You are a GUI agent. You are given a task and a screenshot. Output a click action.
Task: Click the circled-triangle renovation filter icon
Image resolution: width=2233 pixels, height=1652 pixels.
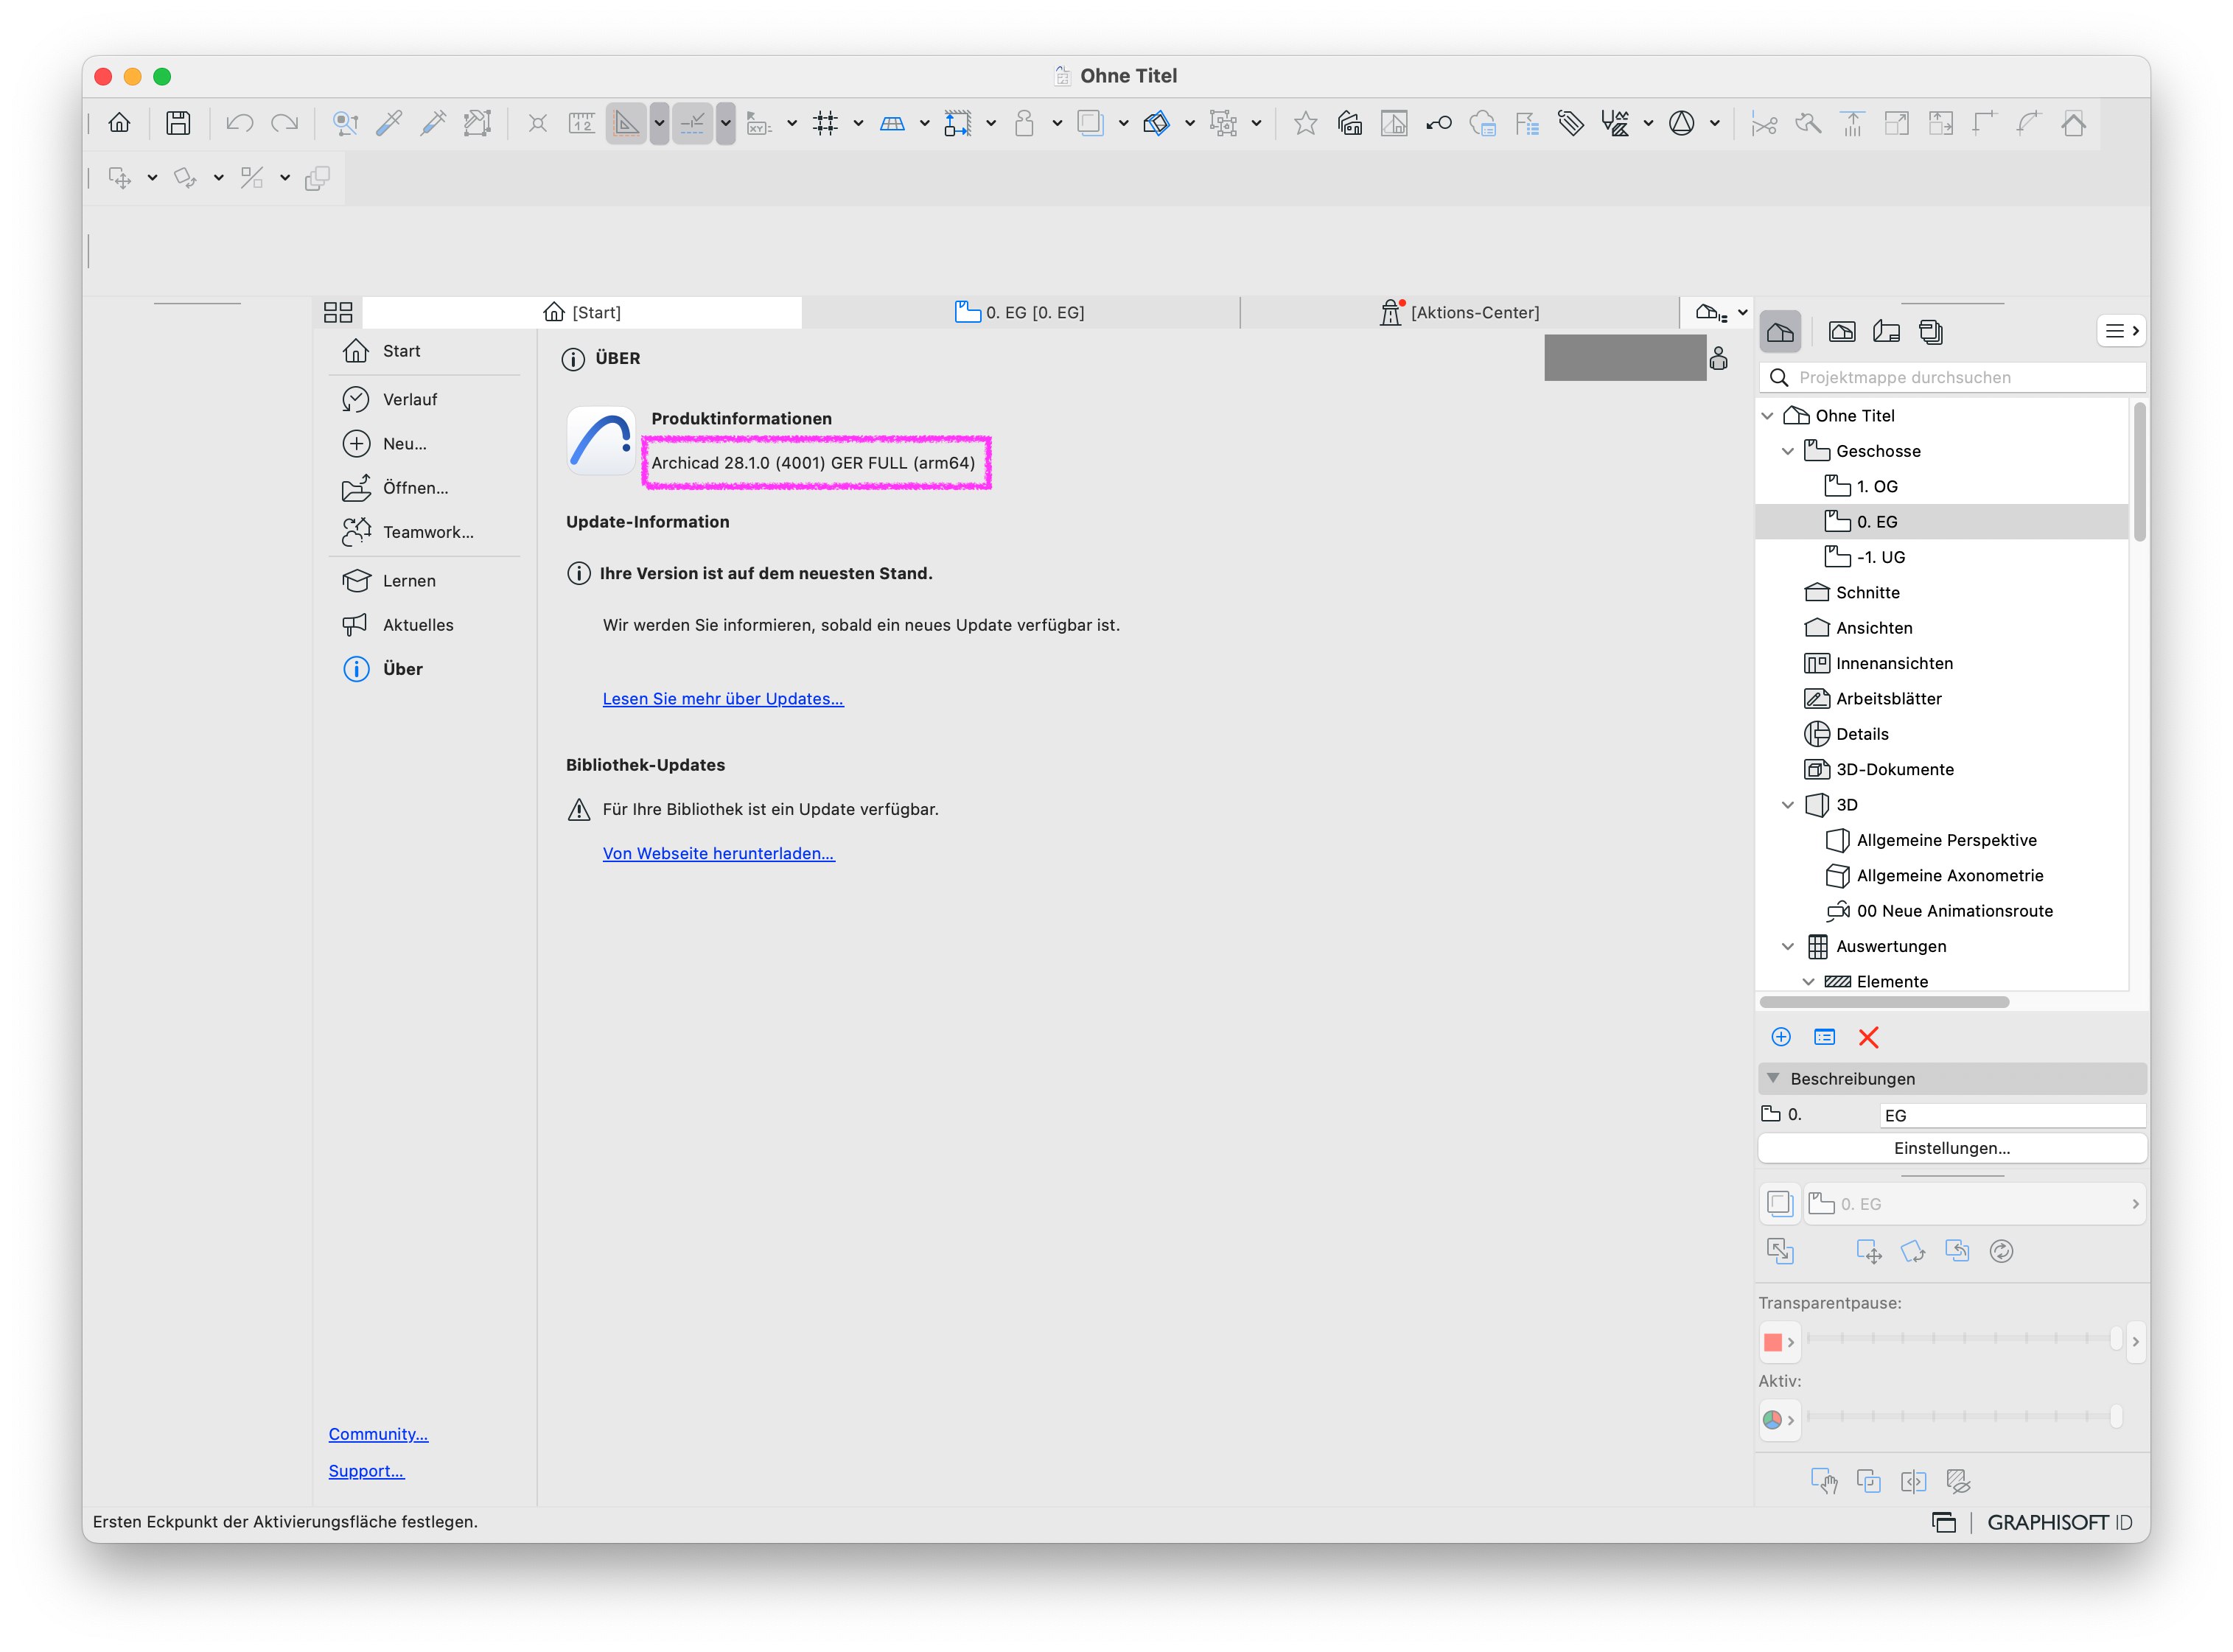point(1682,123)
